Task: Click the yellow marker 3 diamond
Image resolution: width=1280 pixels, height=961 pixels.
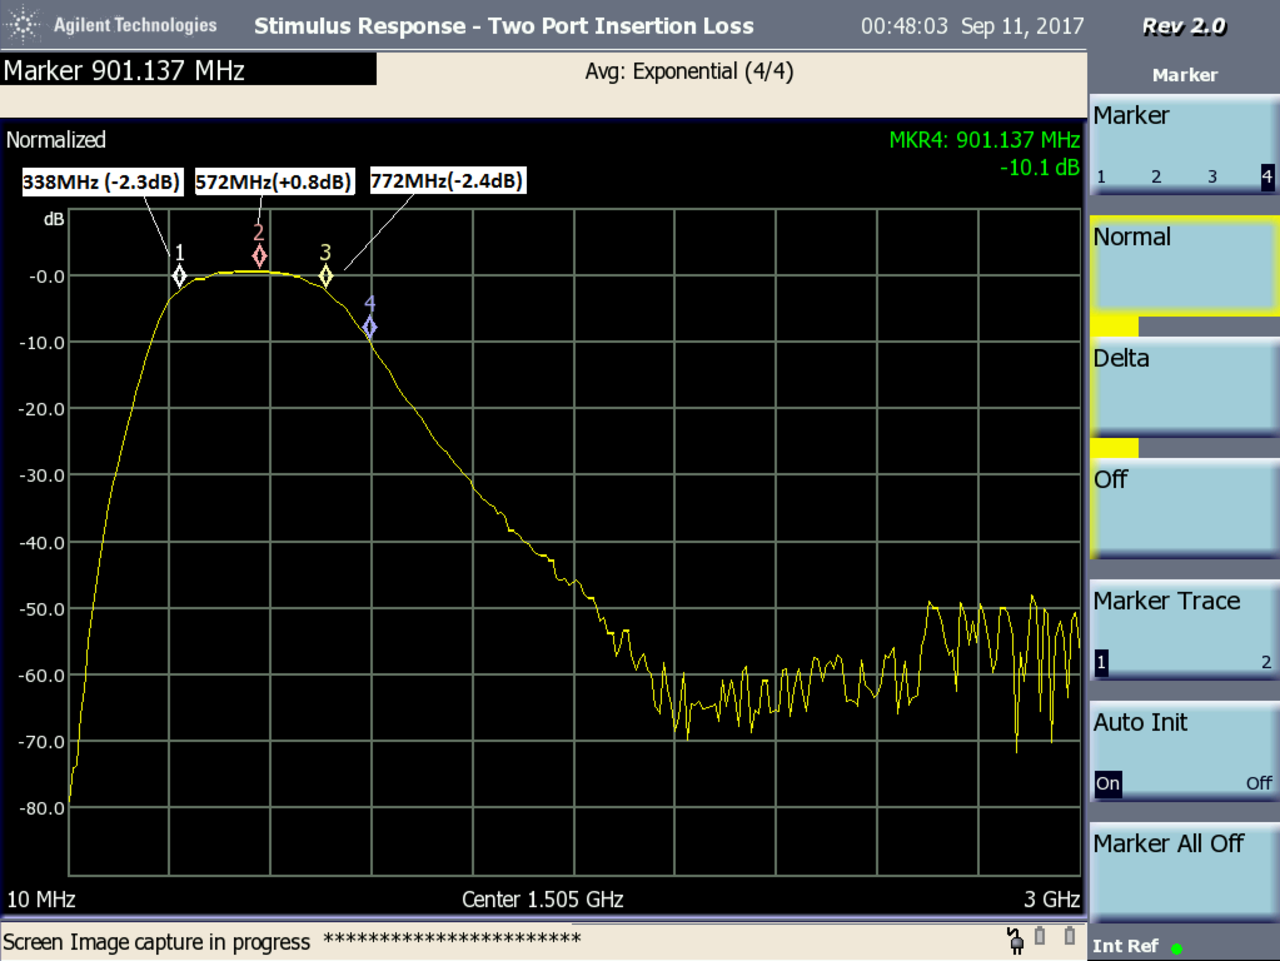Action: click(325, 276)
